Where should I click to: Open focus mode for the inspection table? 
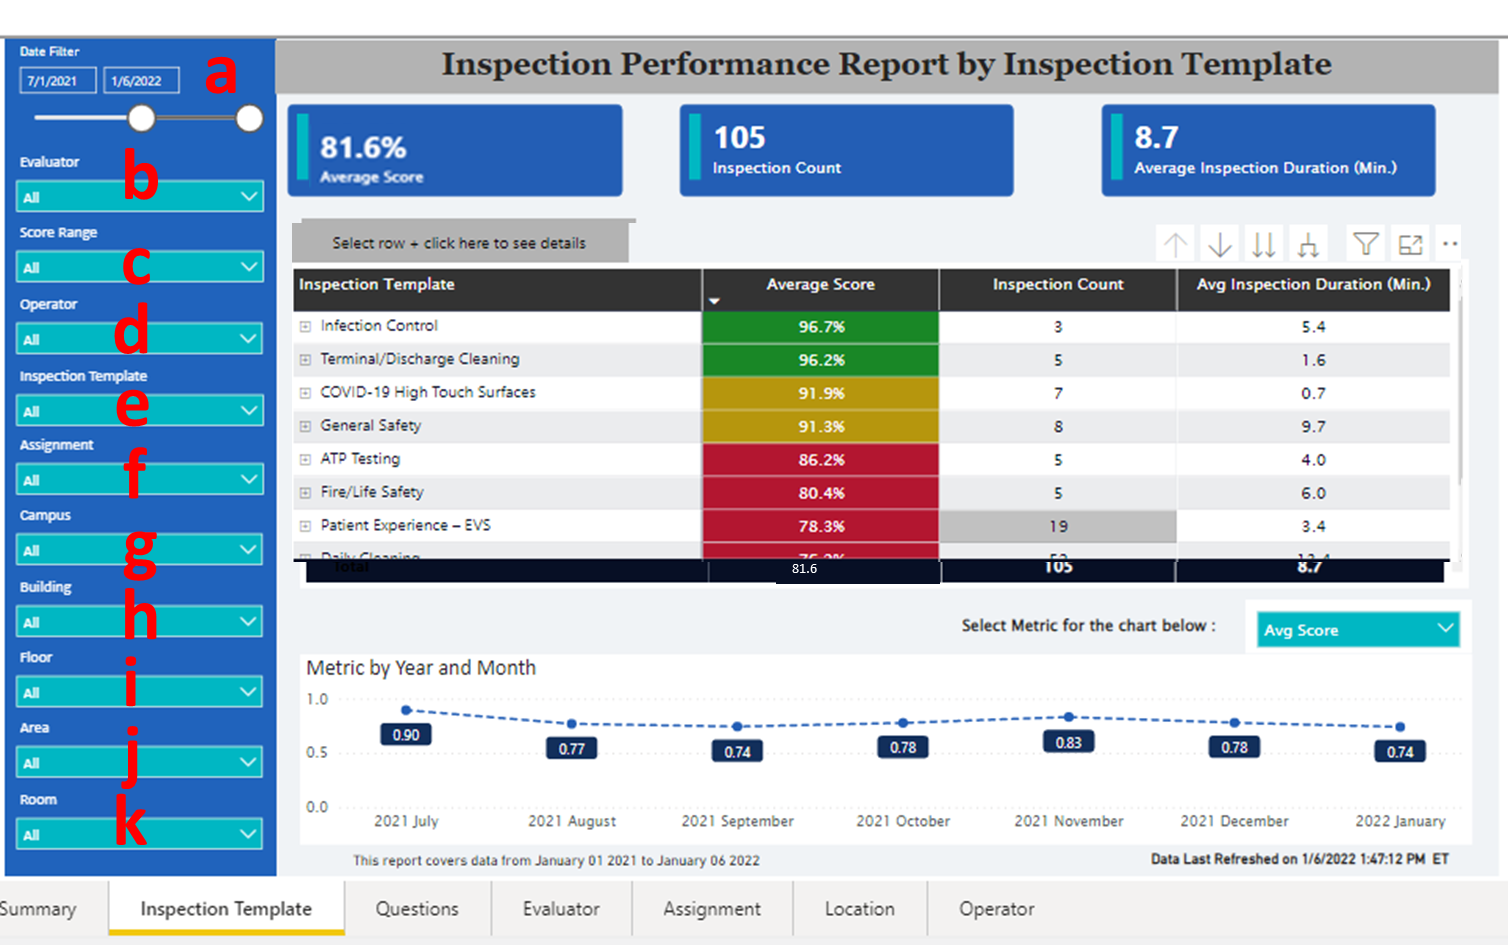click(x=1410, y=243)
